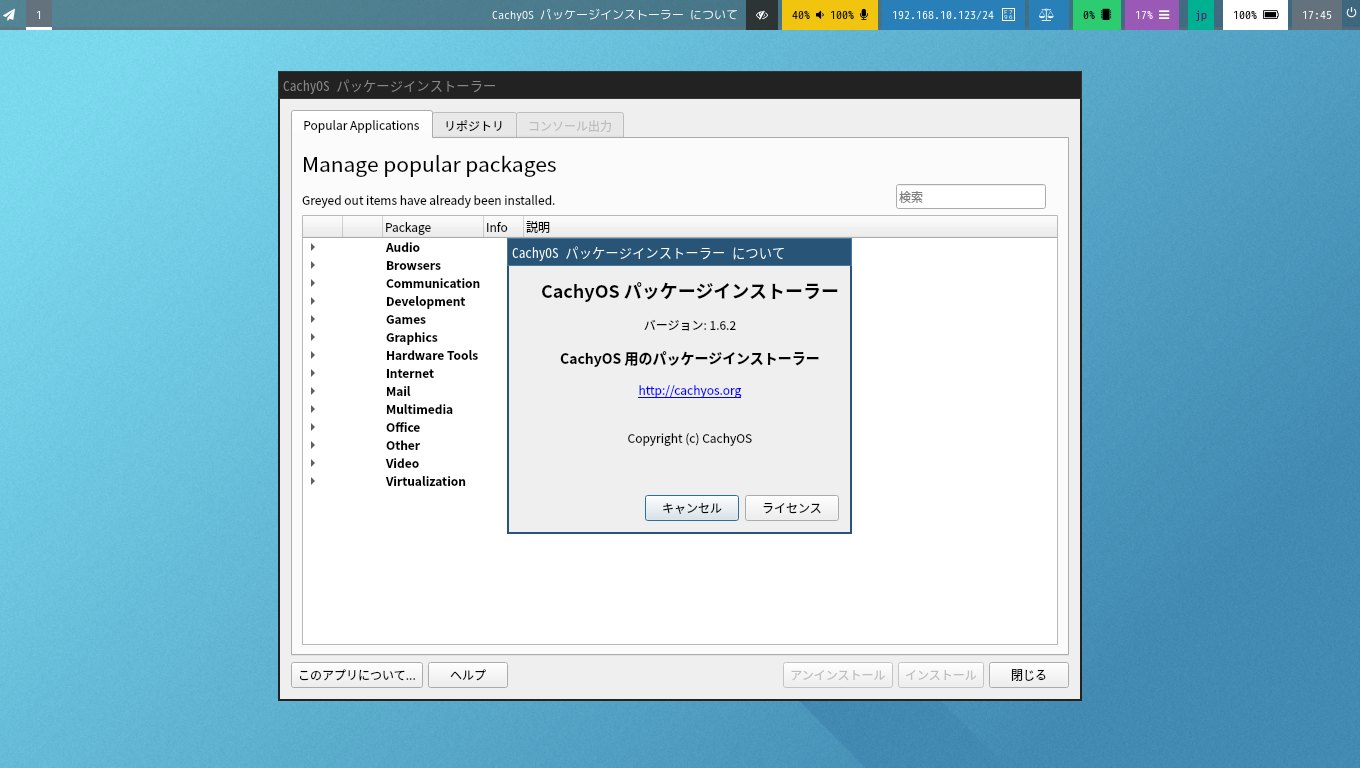Click the speaker volume icon in panel
Viewport: 1360px width, 768px height.
click(x=820, y=15)
